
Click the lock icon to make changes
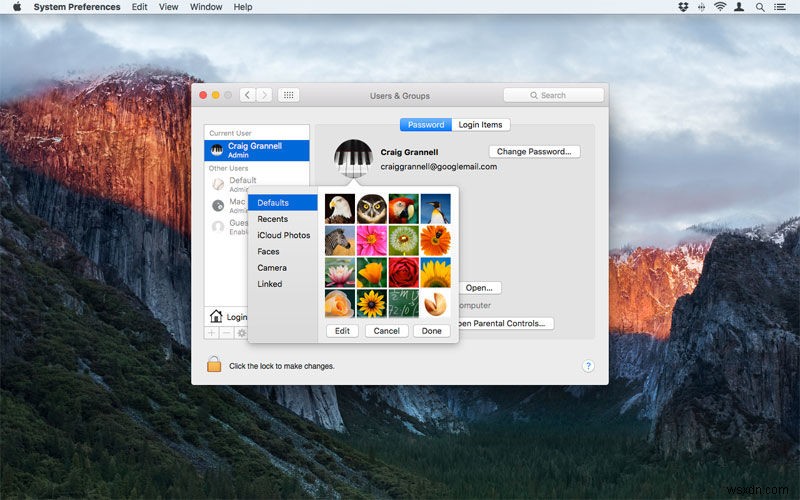(x=214, y=365)
